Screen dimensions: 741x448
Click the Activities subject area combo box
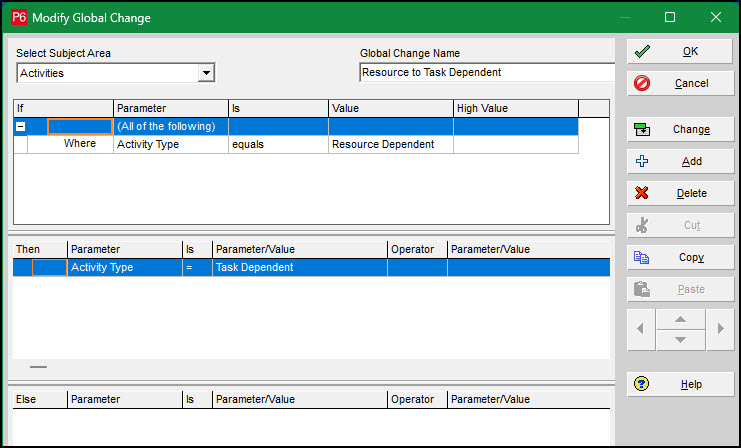coord(116,73)
